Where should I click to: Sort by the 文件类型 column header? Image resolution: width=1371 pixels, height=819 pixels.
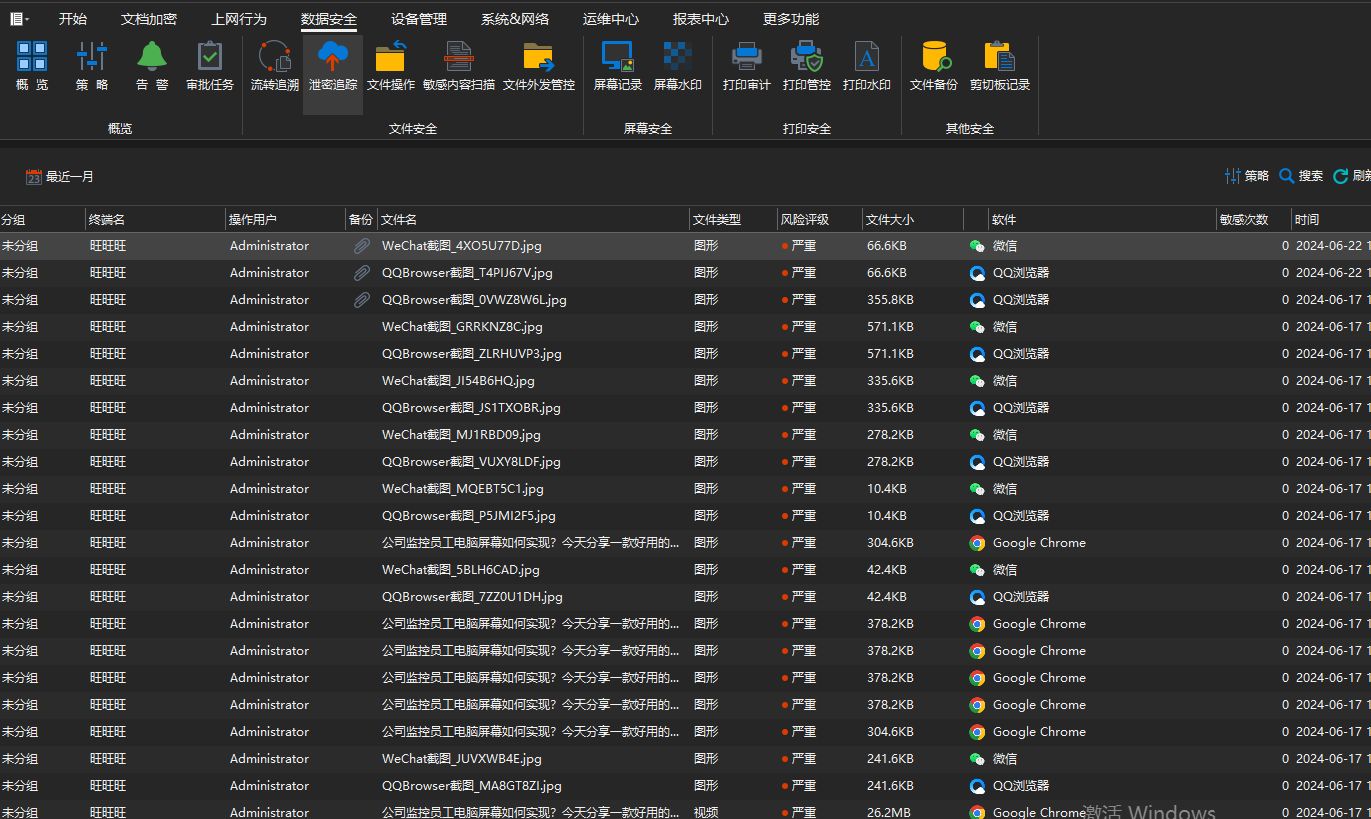[x=733, y=220]
